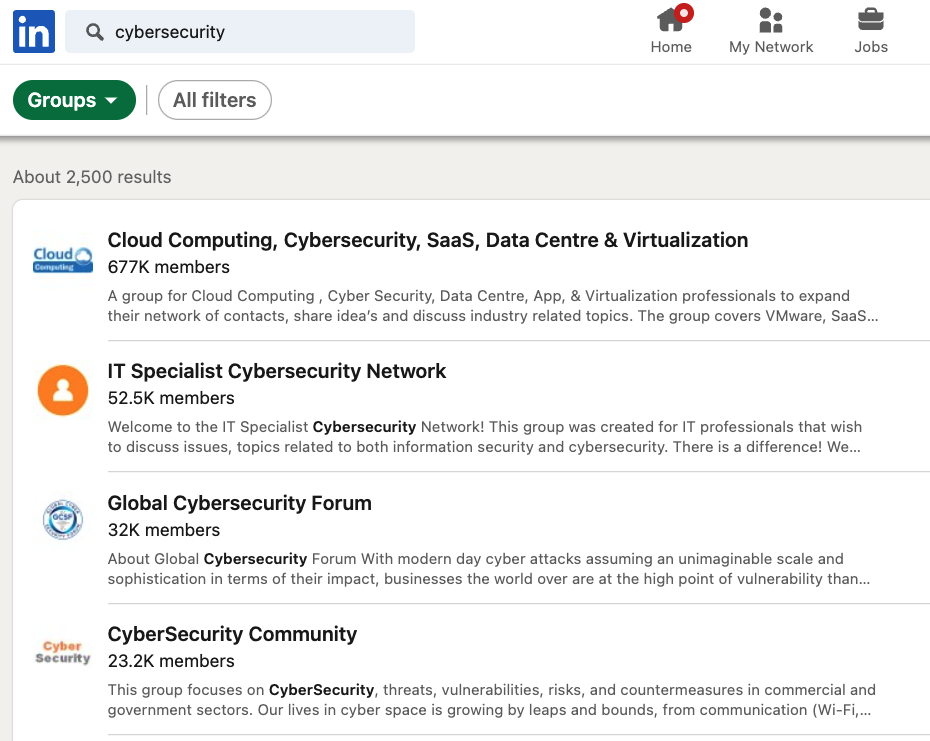Click the CyberSecurity Community group logo
The width and height of the screenshot is (930, 741).
tap(63, 652)
